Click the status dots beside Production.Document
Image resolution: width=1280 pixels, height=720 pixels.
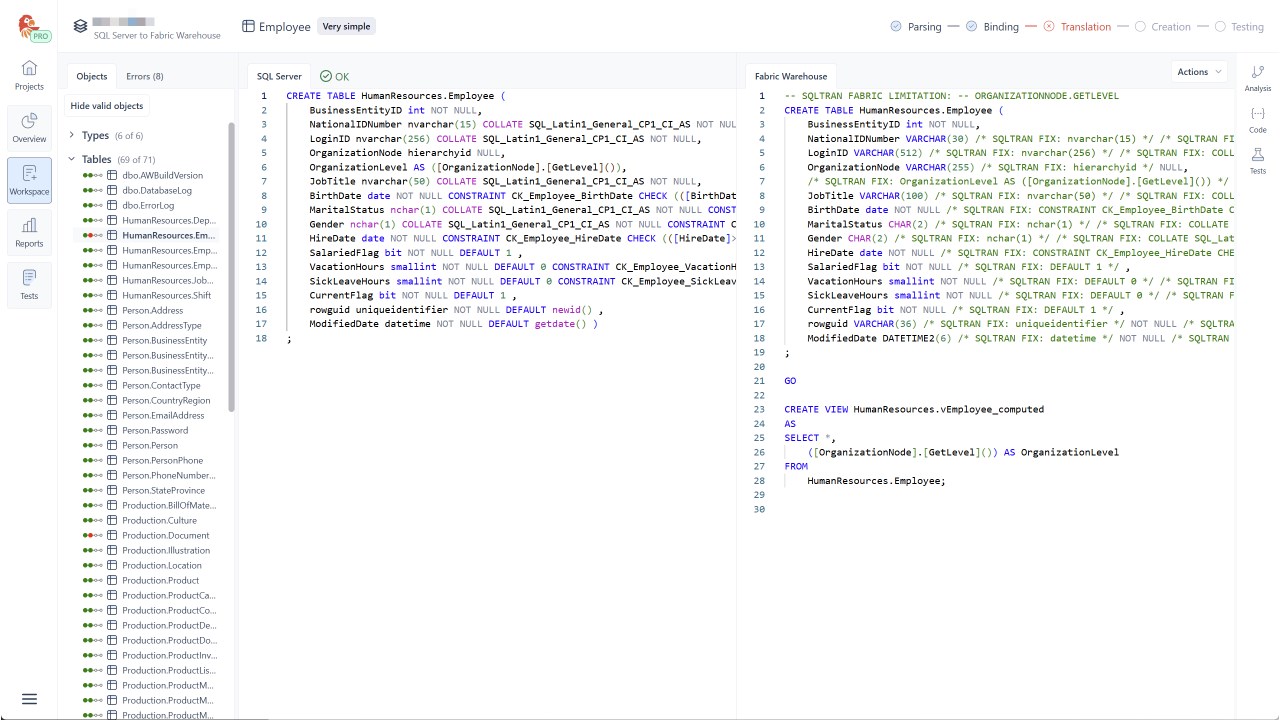[93, 535]
